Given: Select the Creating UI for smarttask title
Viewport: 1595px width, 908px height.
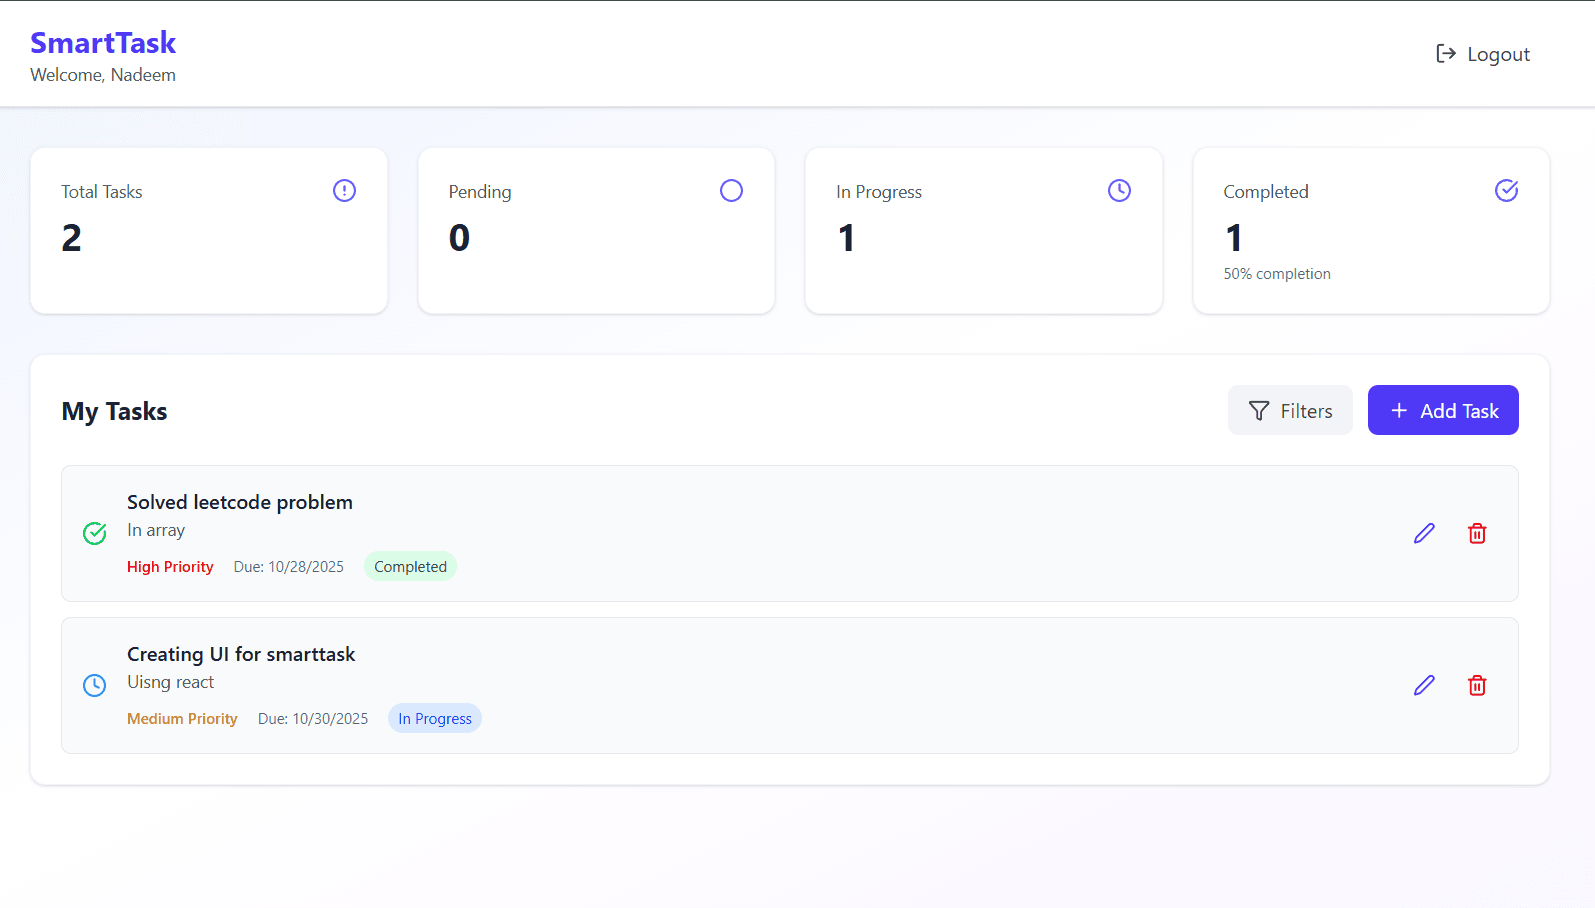Looking at the screenshot, I should coord(241,654).
